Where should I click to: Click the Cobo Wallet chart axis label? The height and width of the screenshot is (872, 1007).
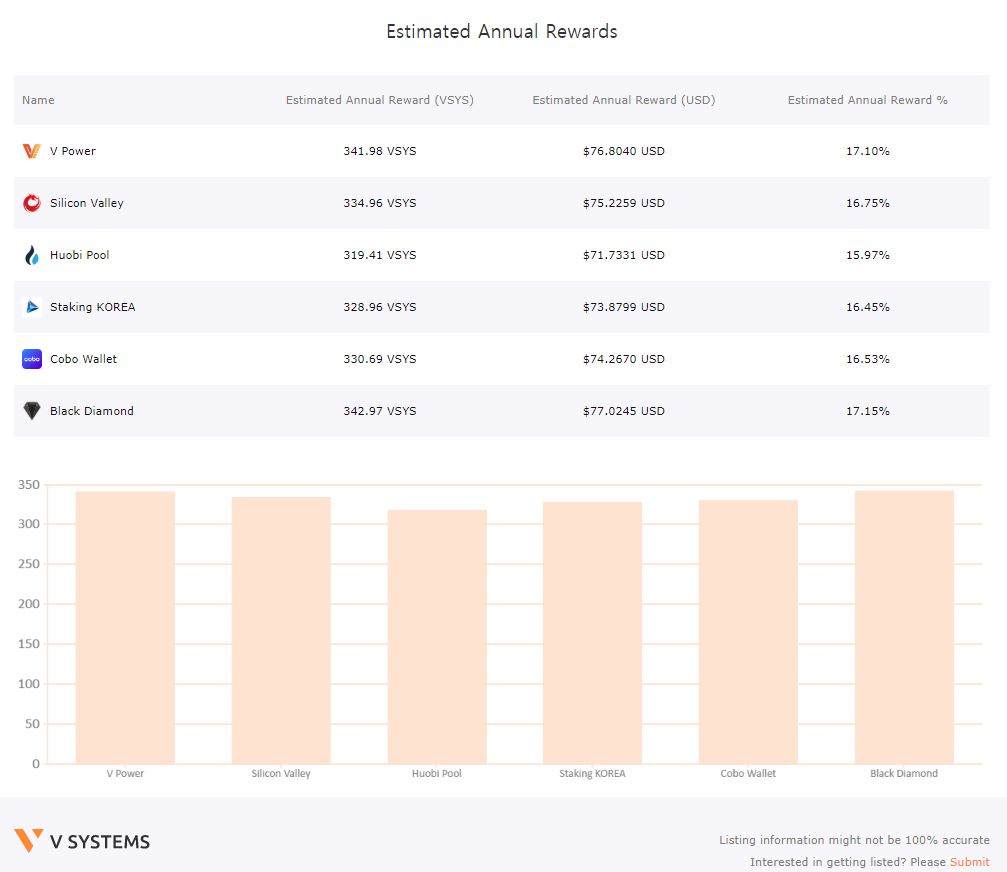(x=748, y=774)
